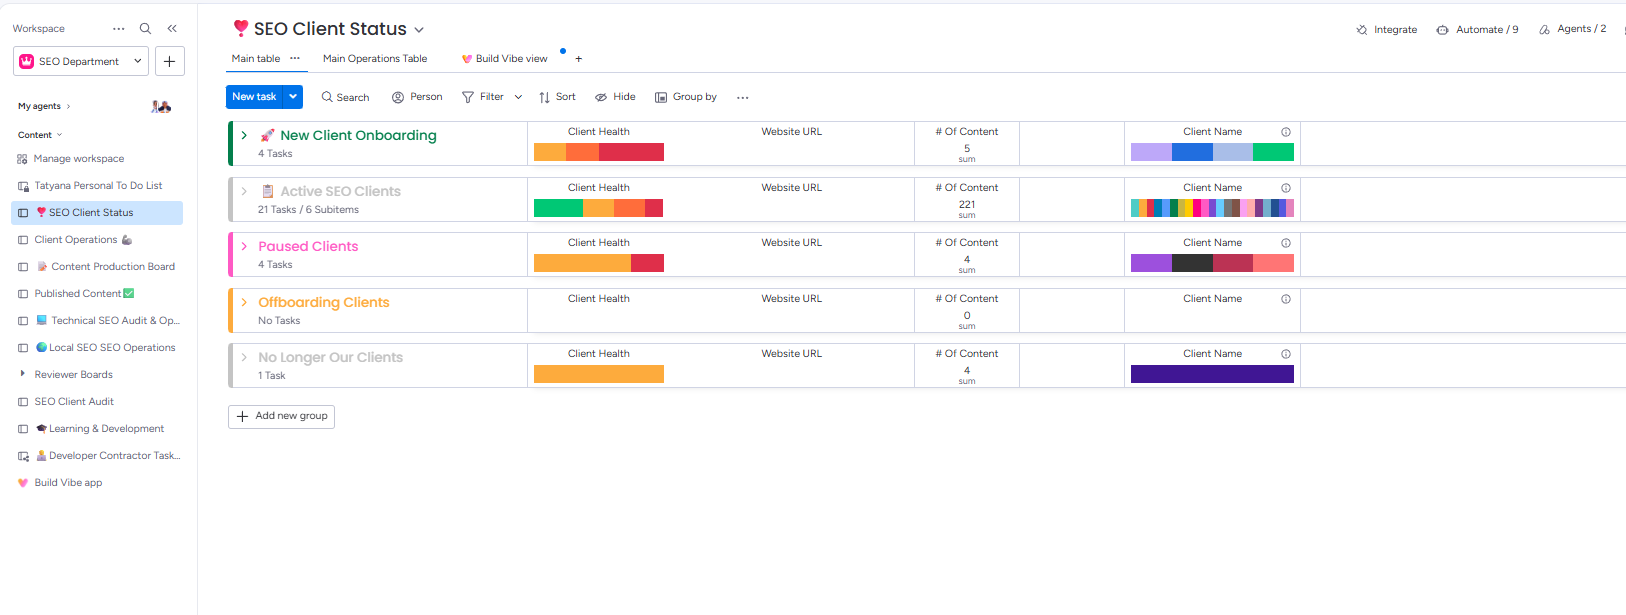1626x615 pixels.
Task: Expand Reviewer Boards folder in sidebar
Action: [x=23, y=374]
